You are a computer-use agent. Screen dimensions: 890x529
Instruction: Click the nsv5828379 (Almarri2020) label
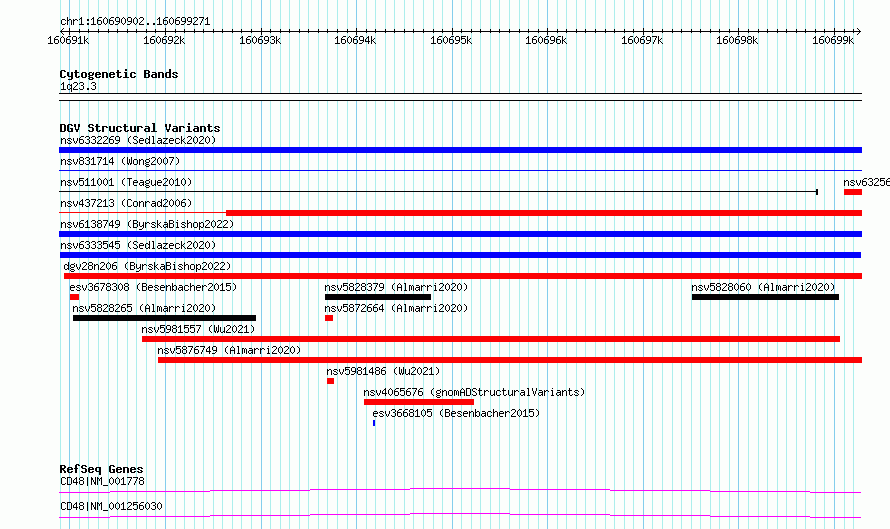click(x=396, y=287)
